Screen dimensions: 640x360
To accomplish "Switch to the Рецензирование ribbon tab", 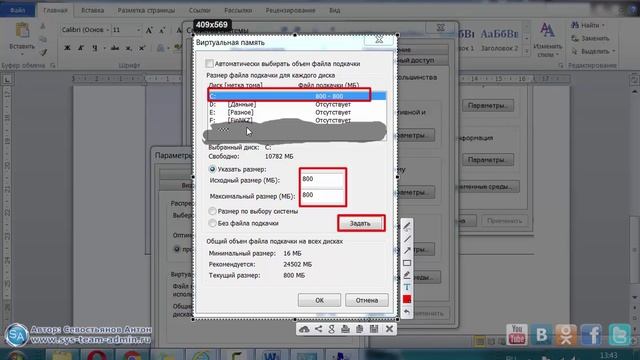I will tap(290, 10).
